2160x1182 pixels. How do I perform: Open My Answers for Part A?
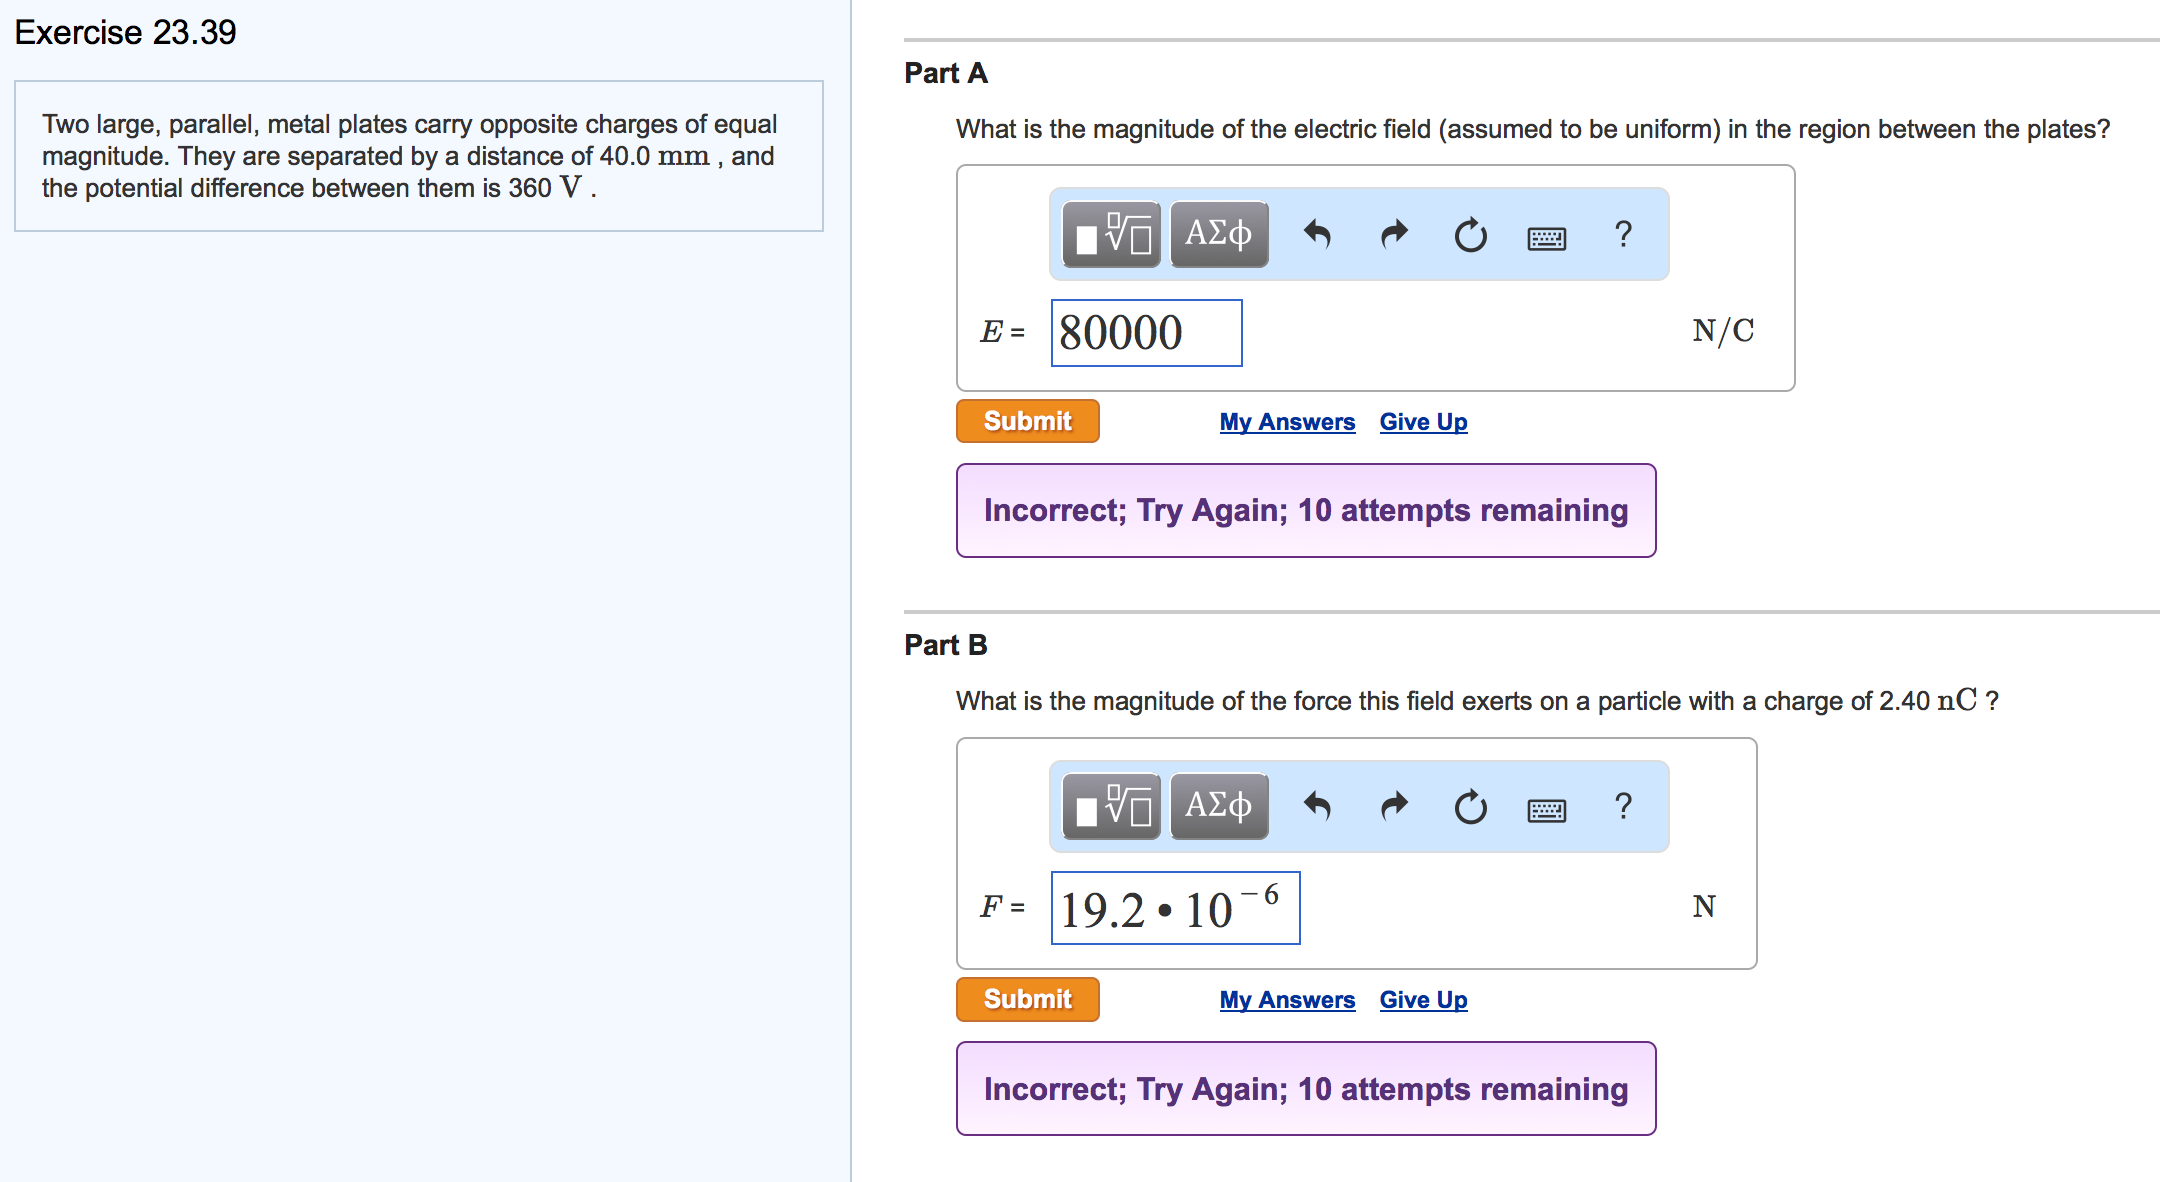pos(1287,422)
